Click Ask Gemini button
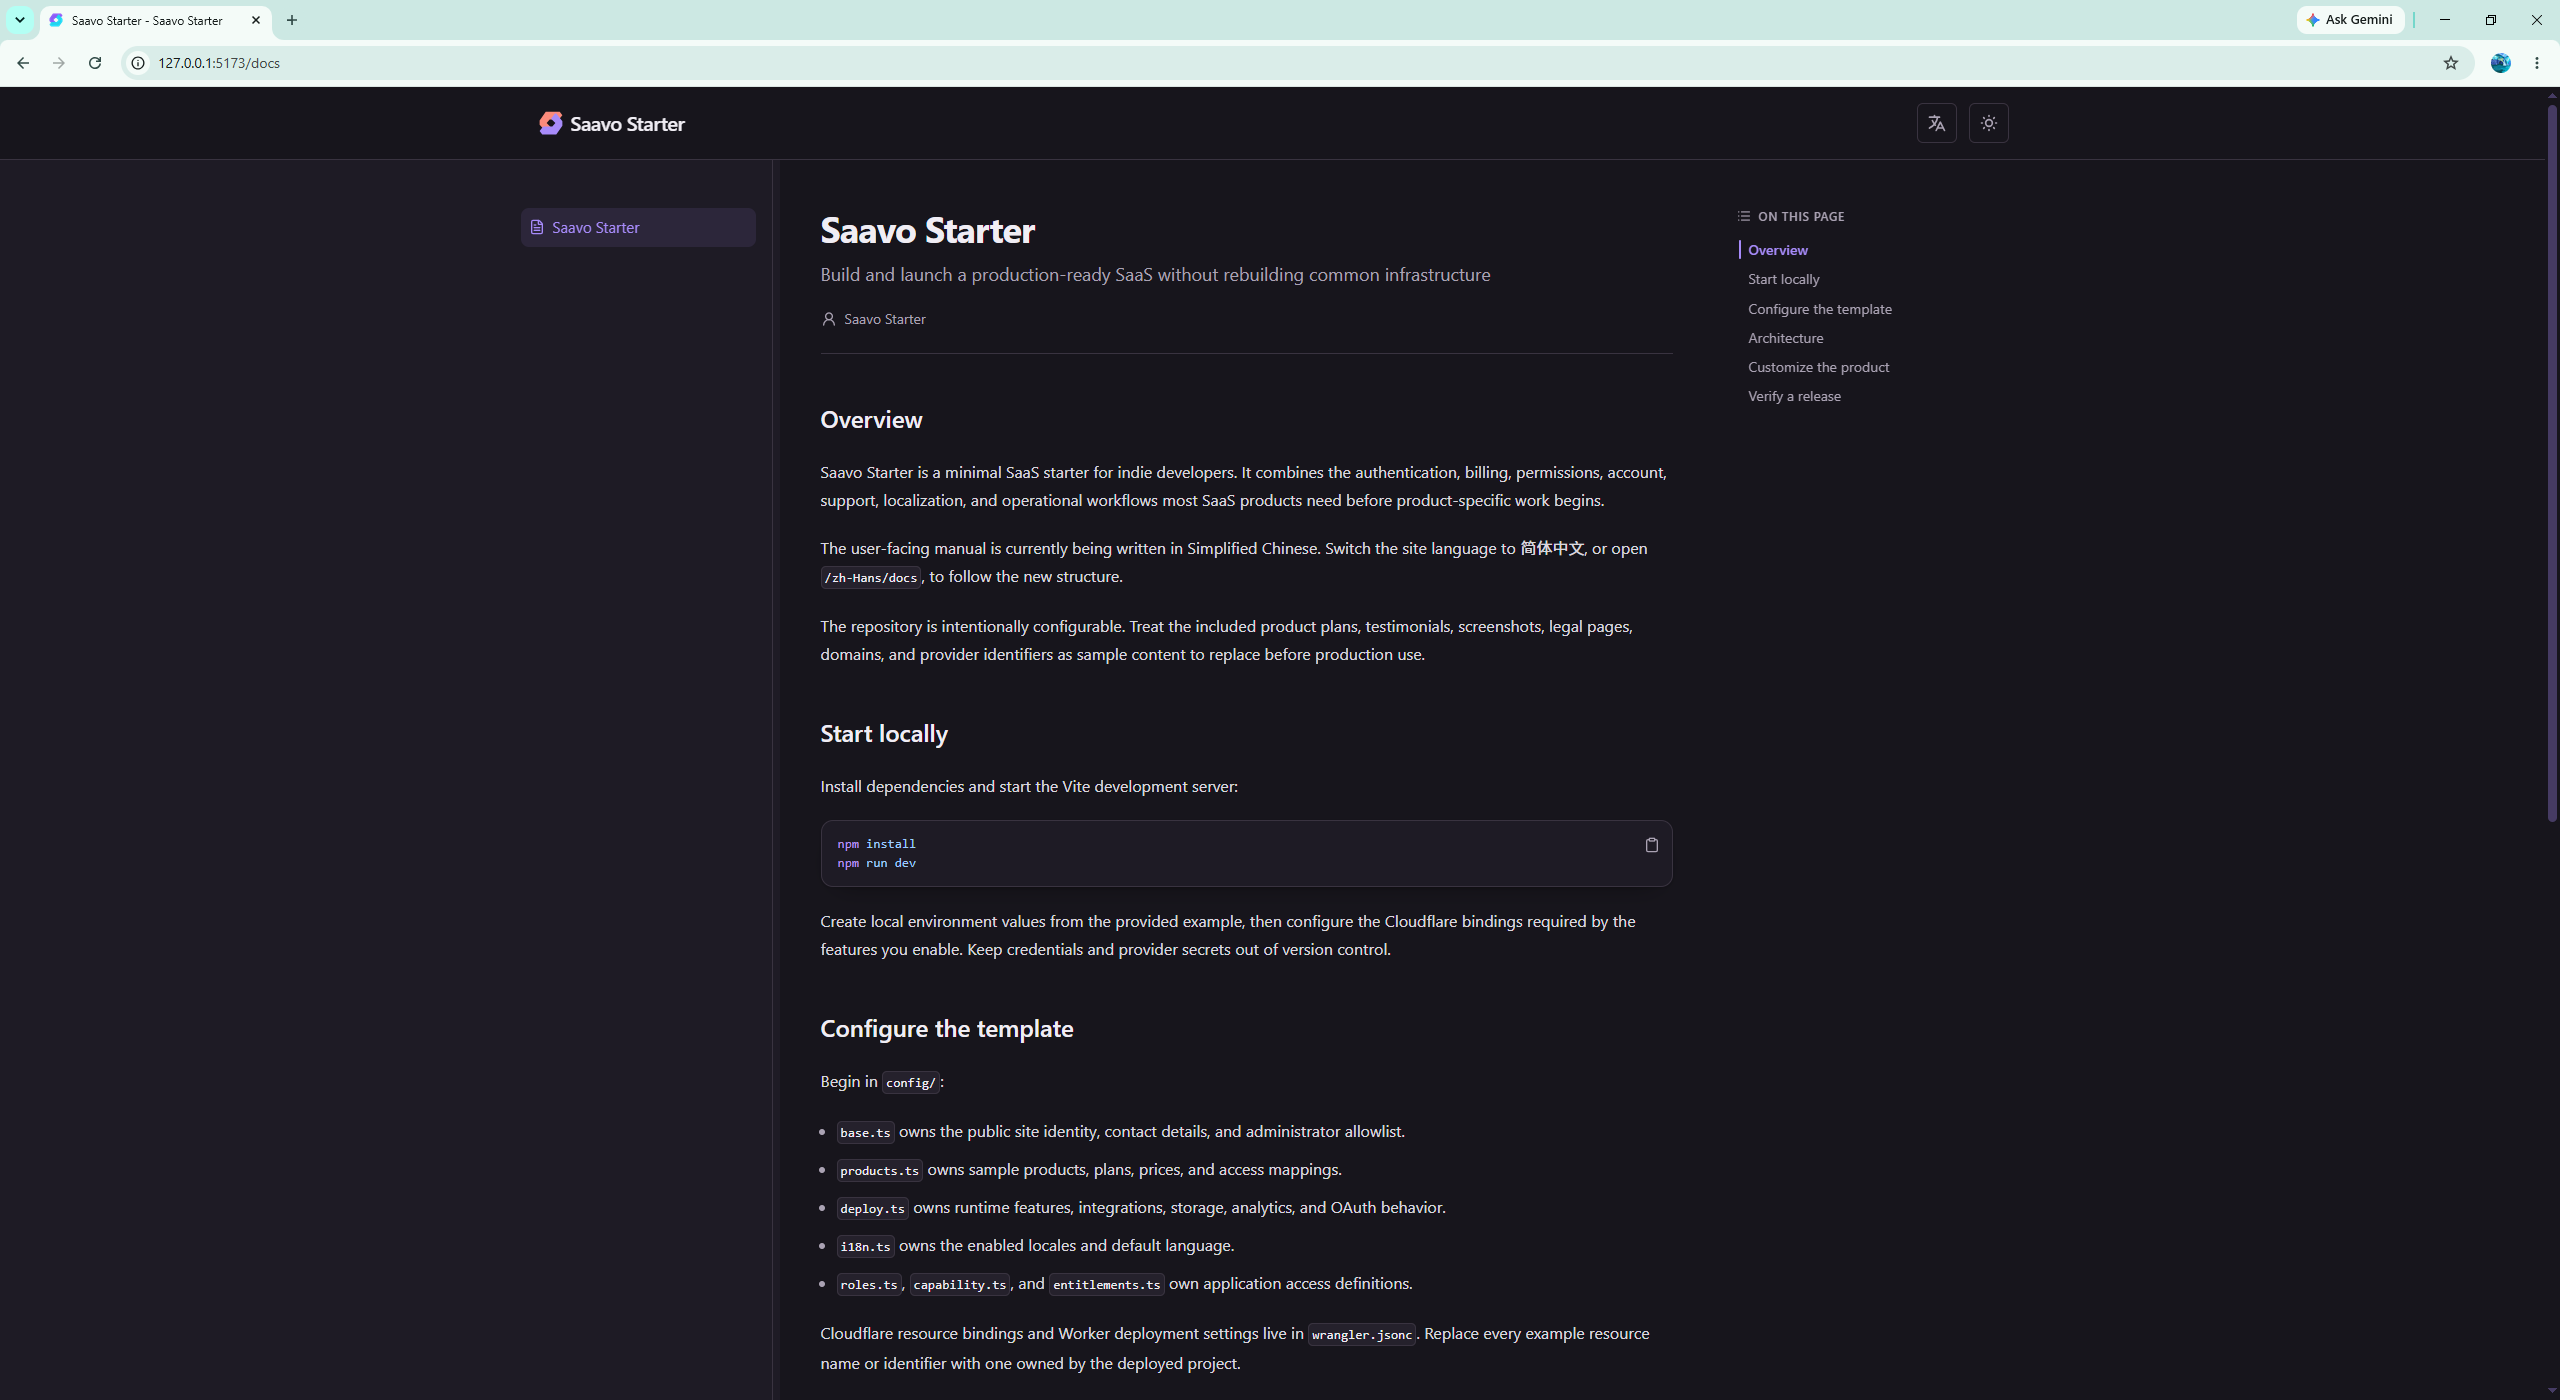Screen dimensions: 2560x1400 click(x=2350, y=20)
